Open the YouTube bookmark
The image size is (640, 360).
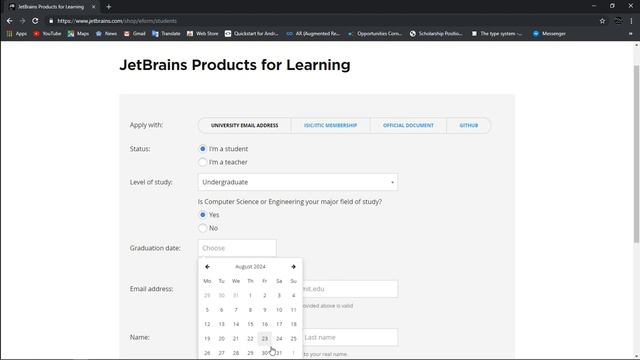click(x=47, y=33)
